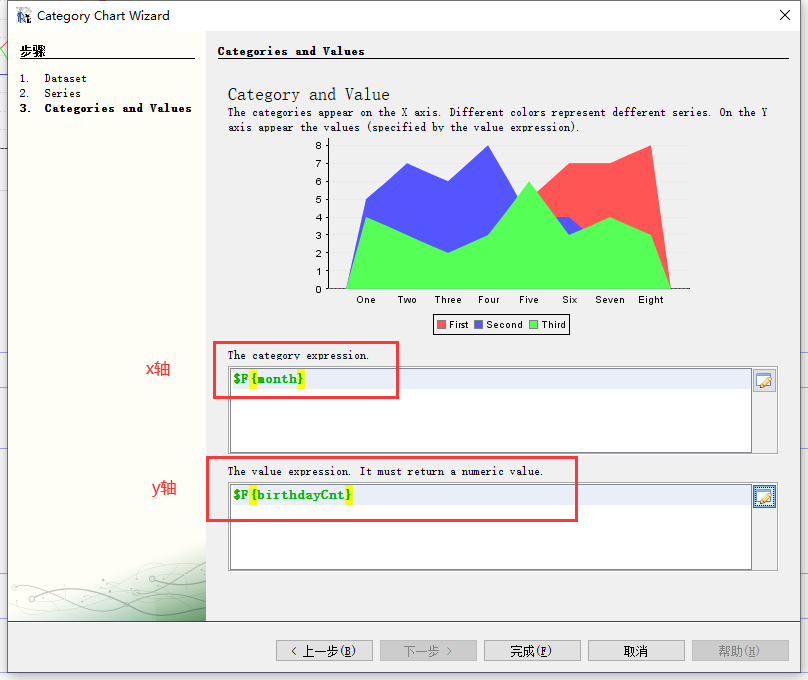
Task: Click the 取消 cancel button
Action: click(x=636, y=651)
